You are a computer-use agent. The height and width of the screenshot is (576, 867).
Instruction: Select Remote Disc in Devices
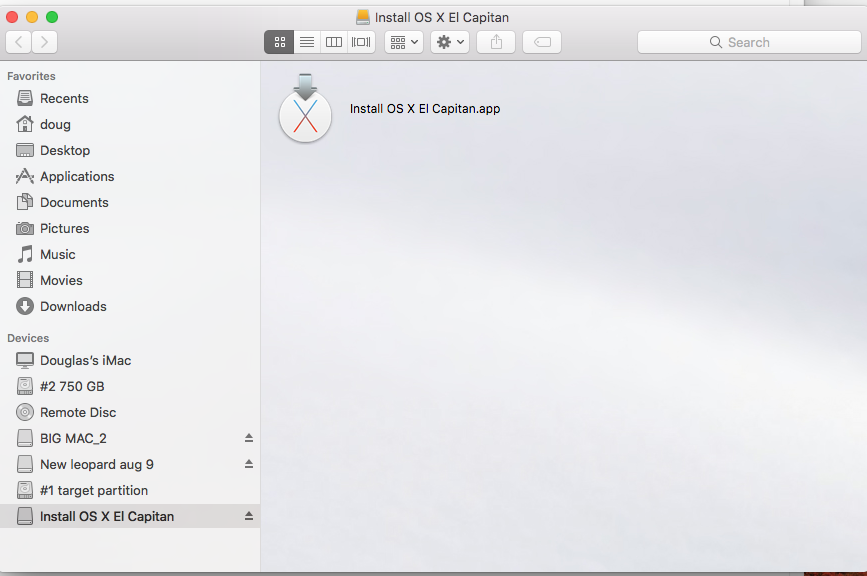tap(130, 412)
